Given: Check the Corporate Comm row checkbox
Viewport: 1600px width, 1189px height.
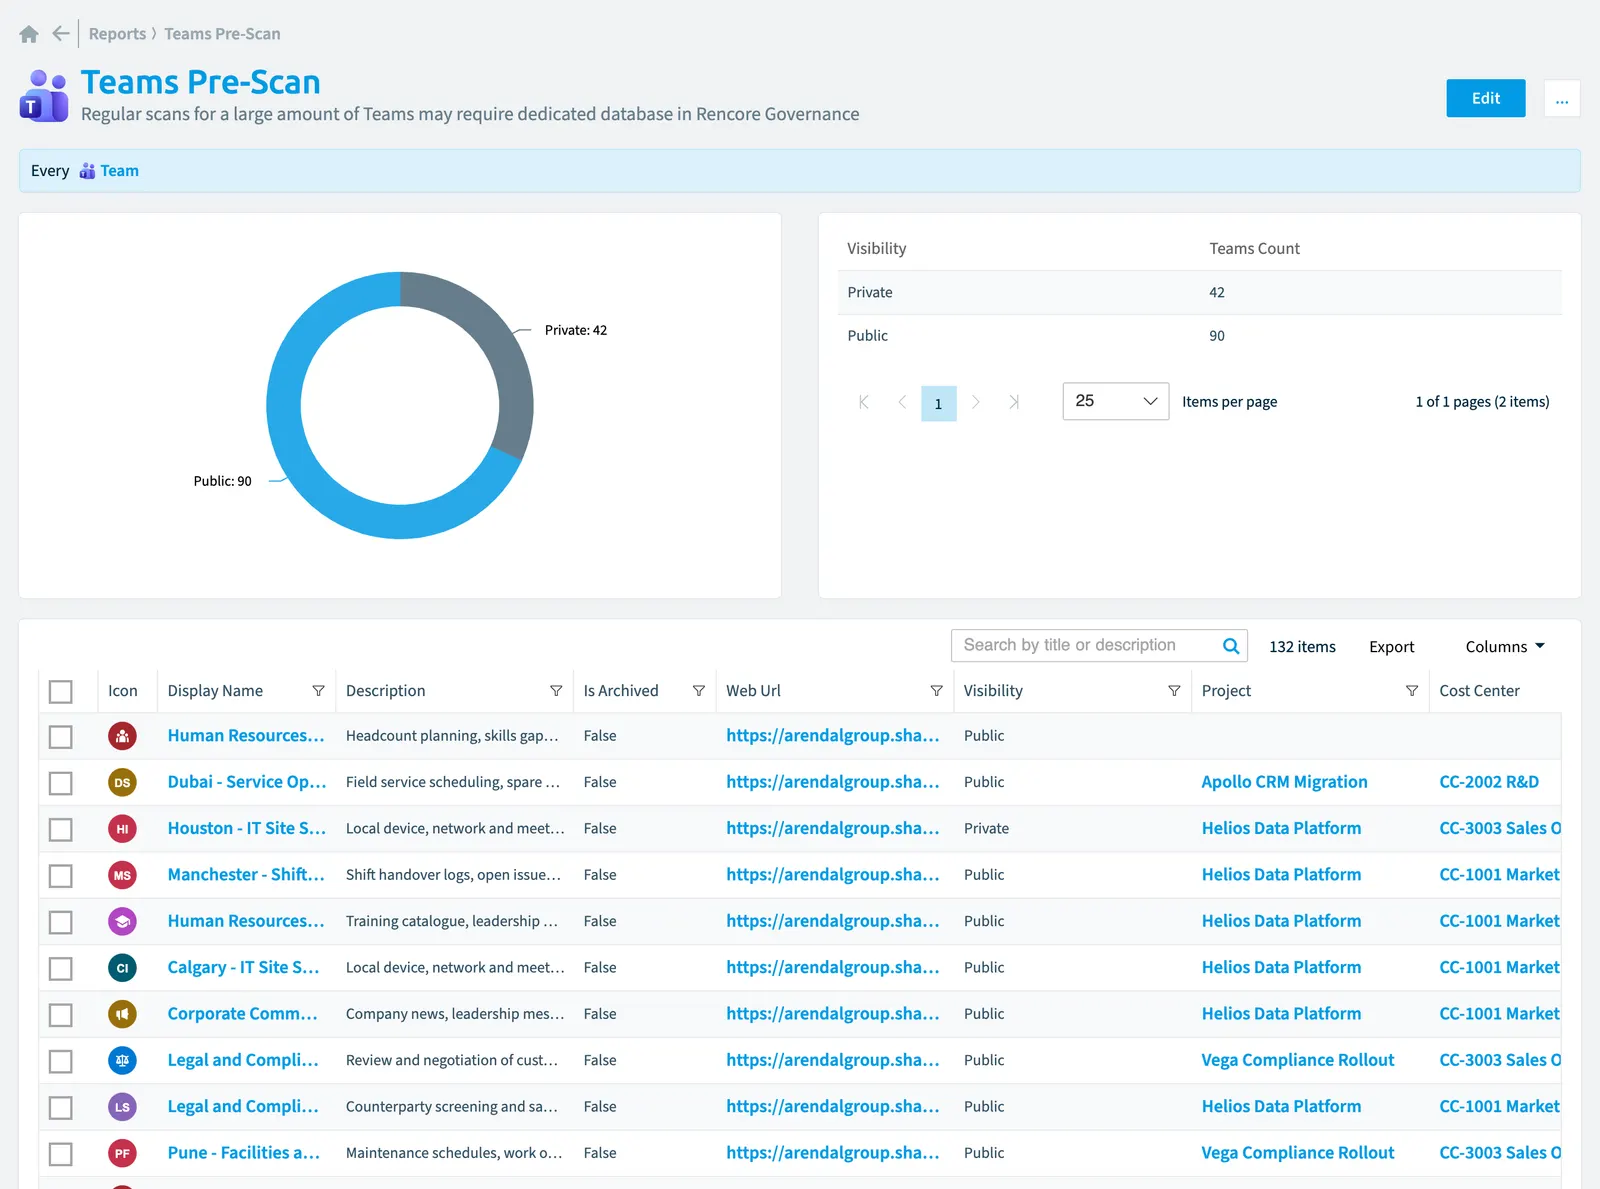Looking at the screenshot, I should pos(61,1015).
